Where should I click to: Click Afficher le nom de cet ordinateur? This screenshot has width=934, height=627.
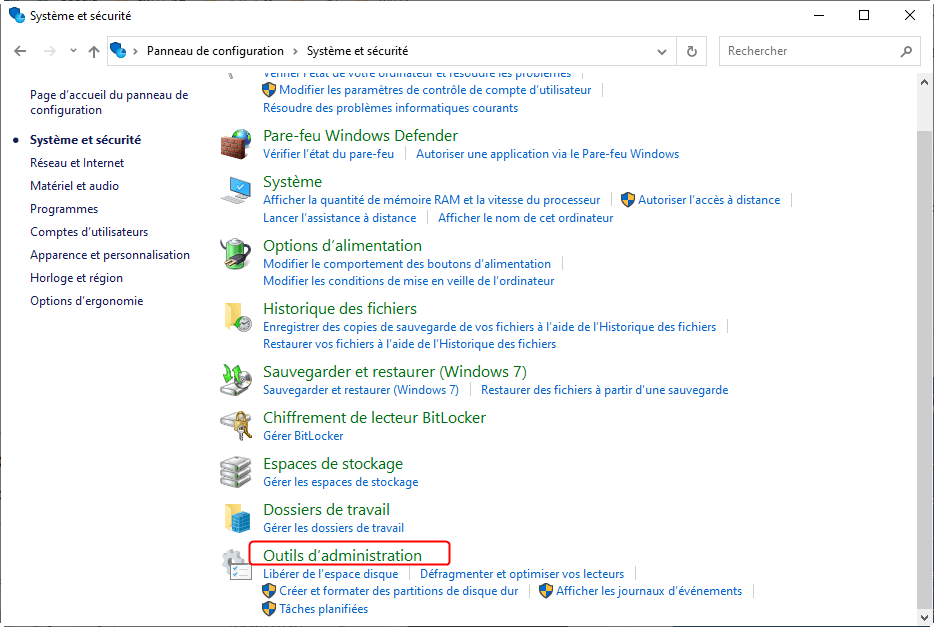tap(525, 218)
